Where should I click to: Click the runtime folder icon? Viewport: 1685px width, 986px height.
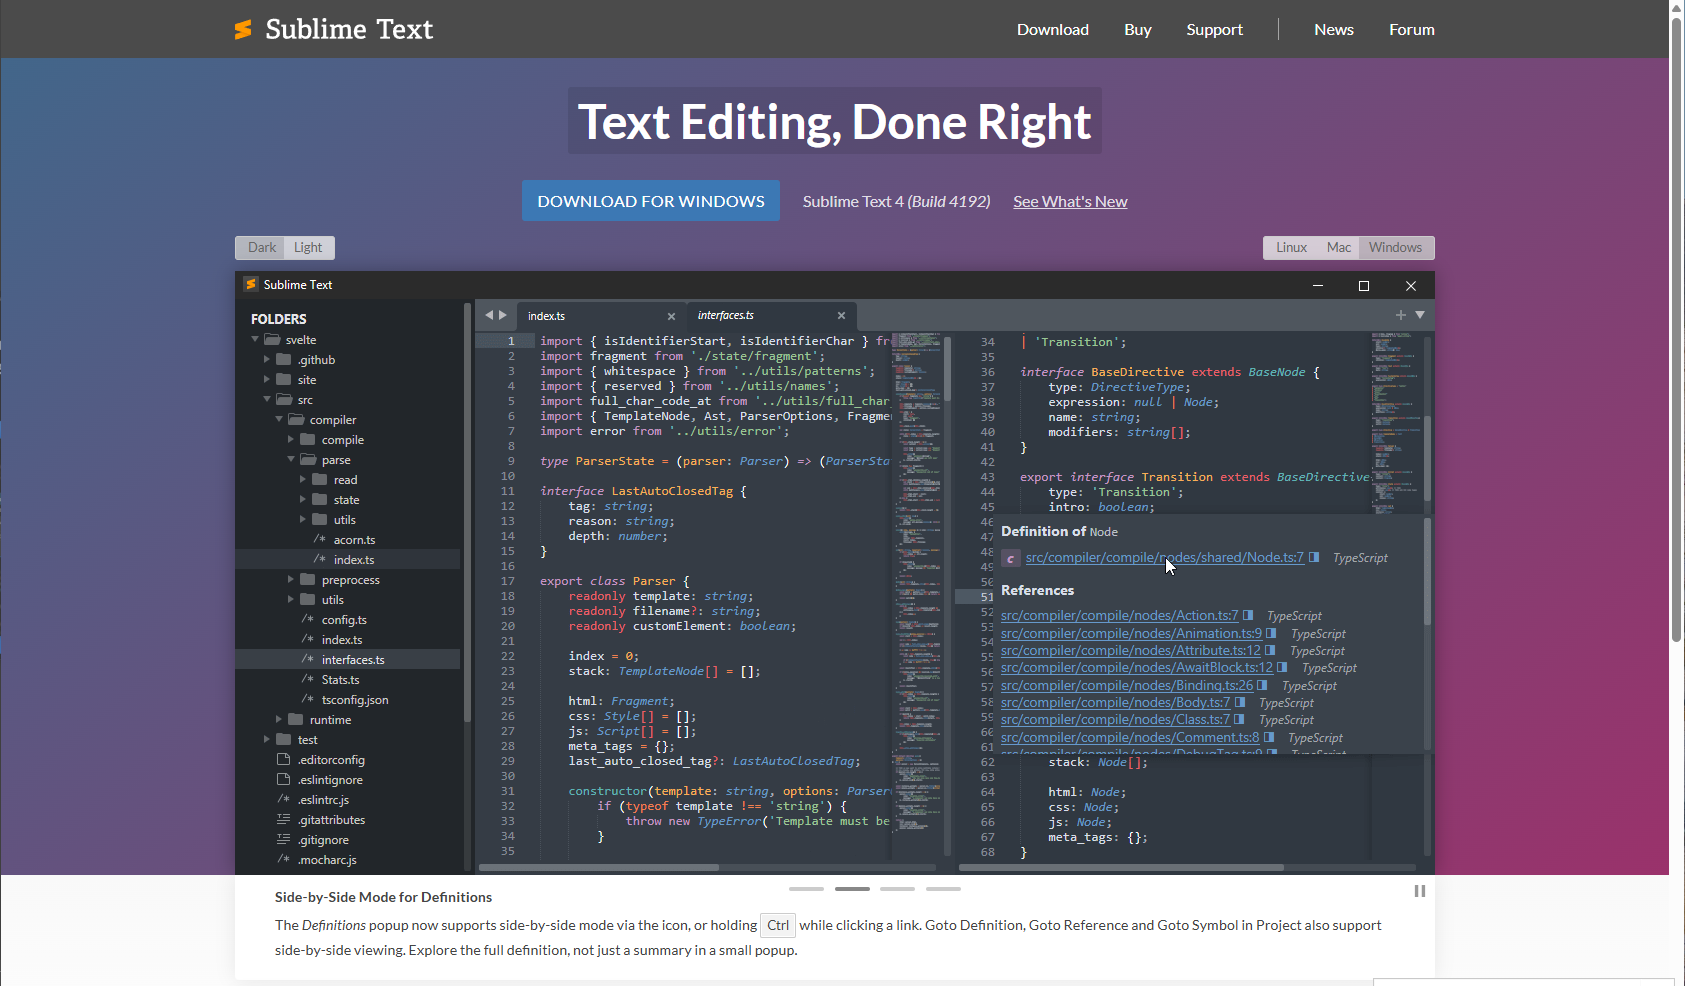pos(296,720)
